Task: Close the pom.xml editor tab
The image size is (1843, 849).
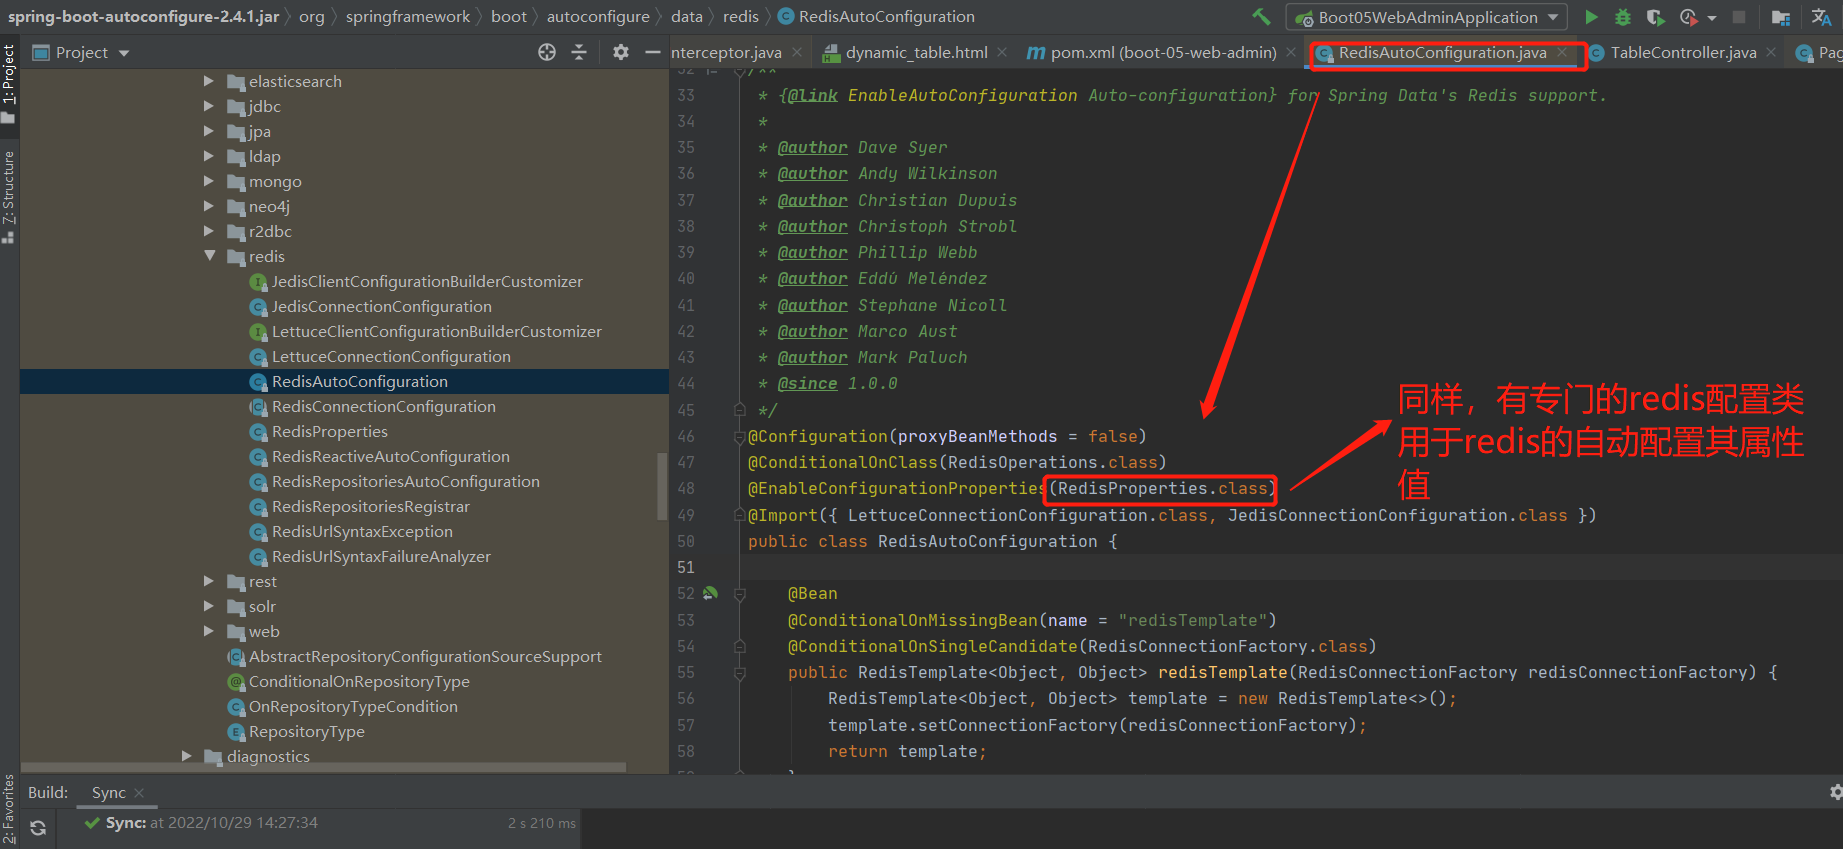Action: tap(1291, 53)
